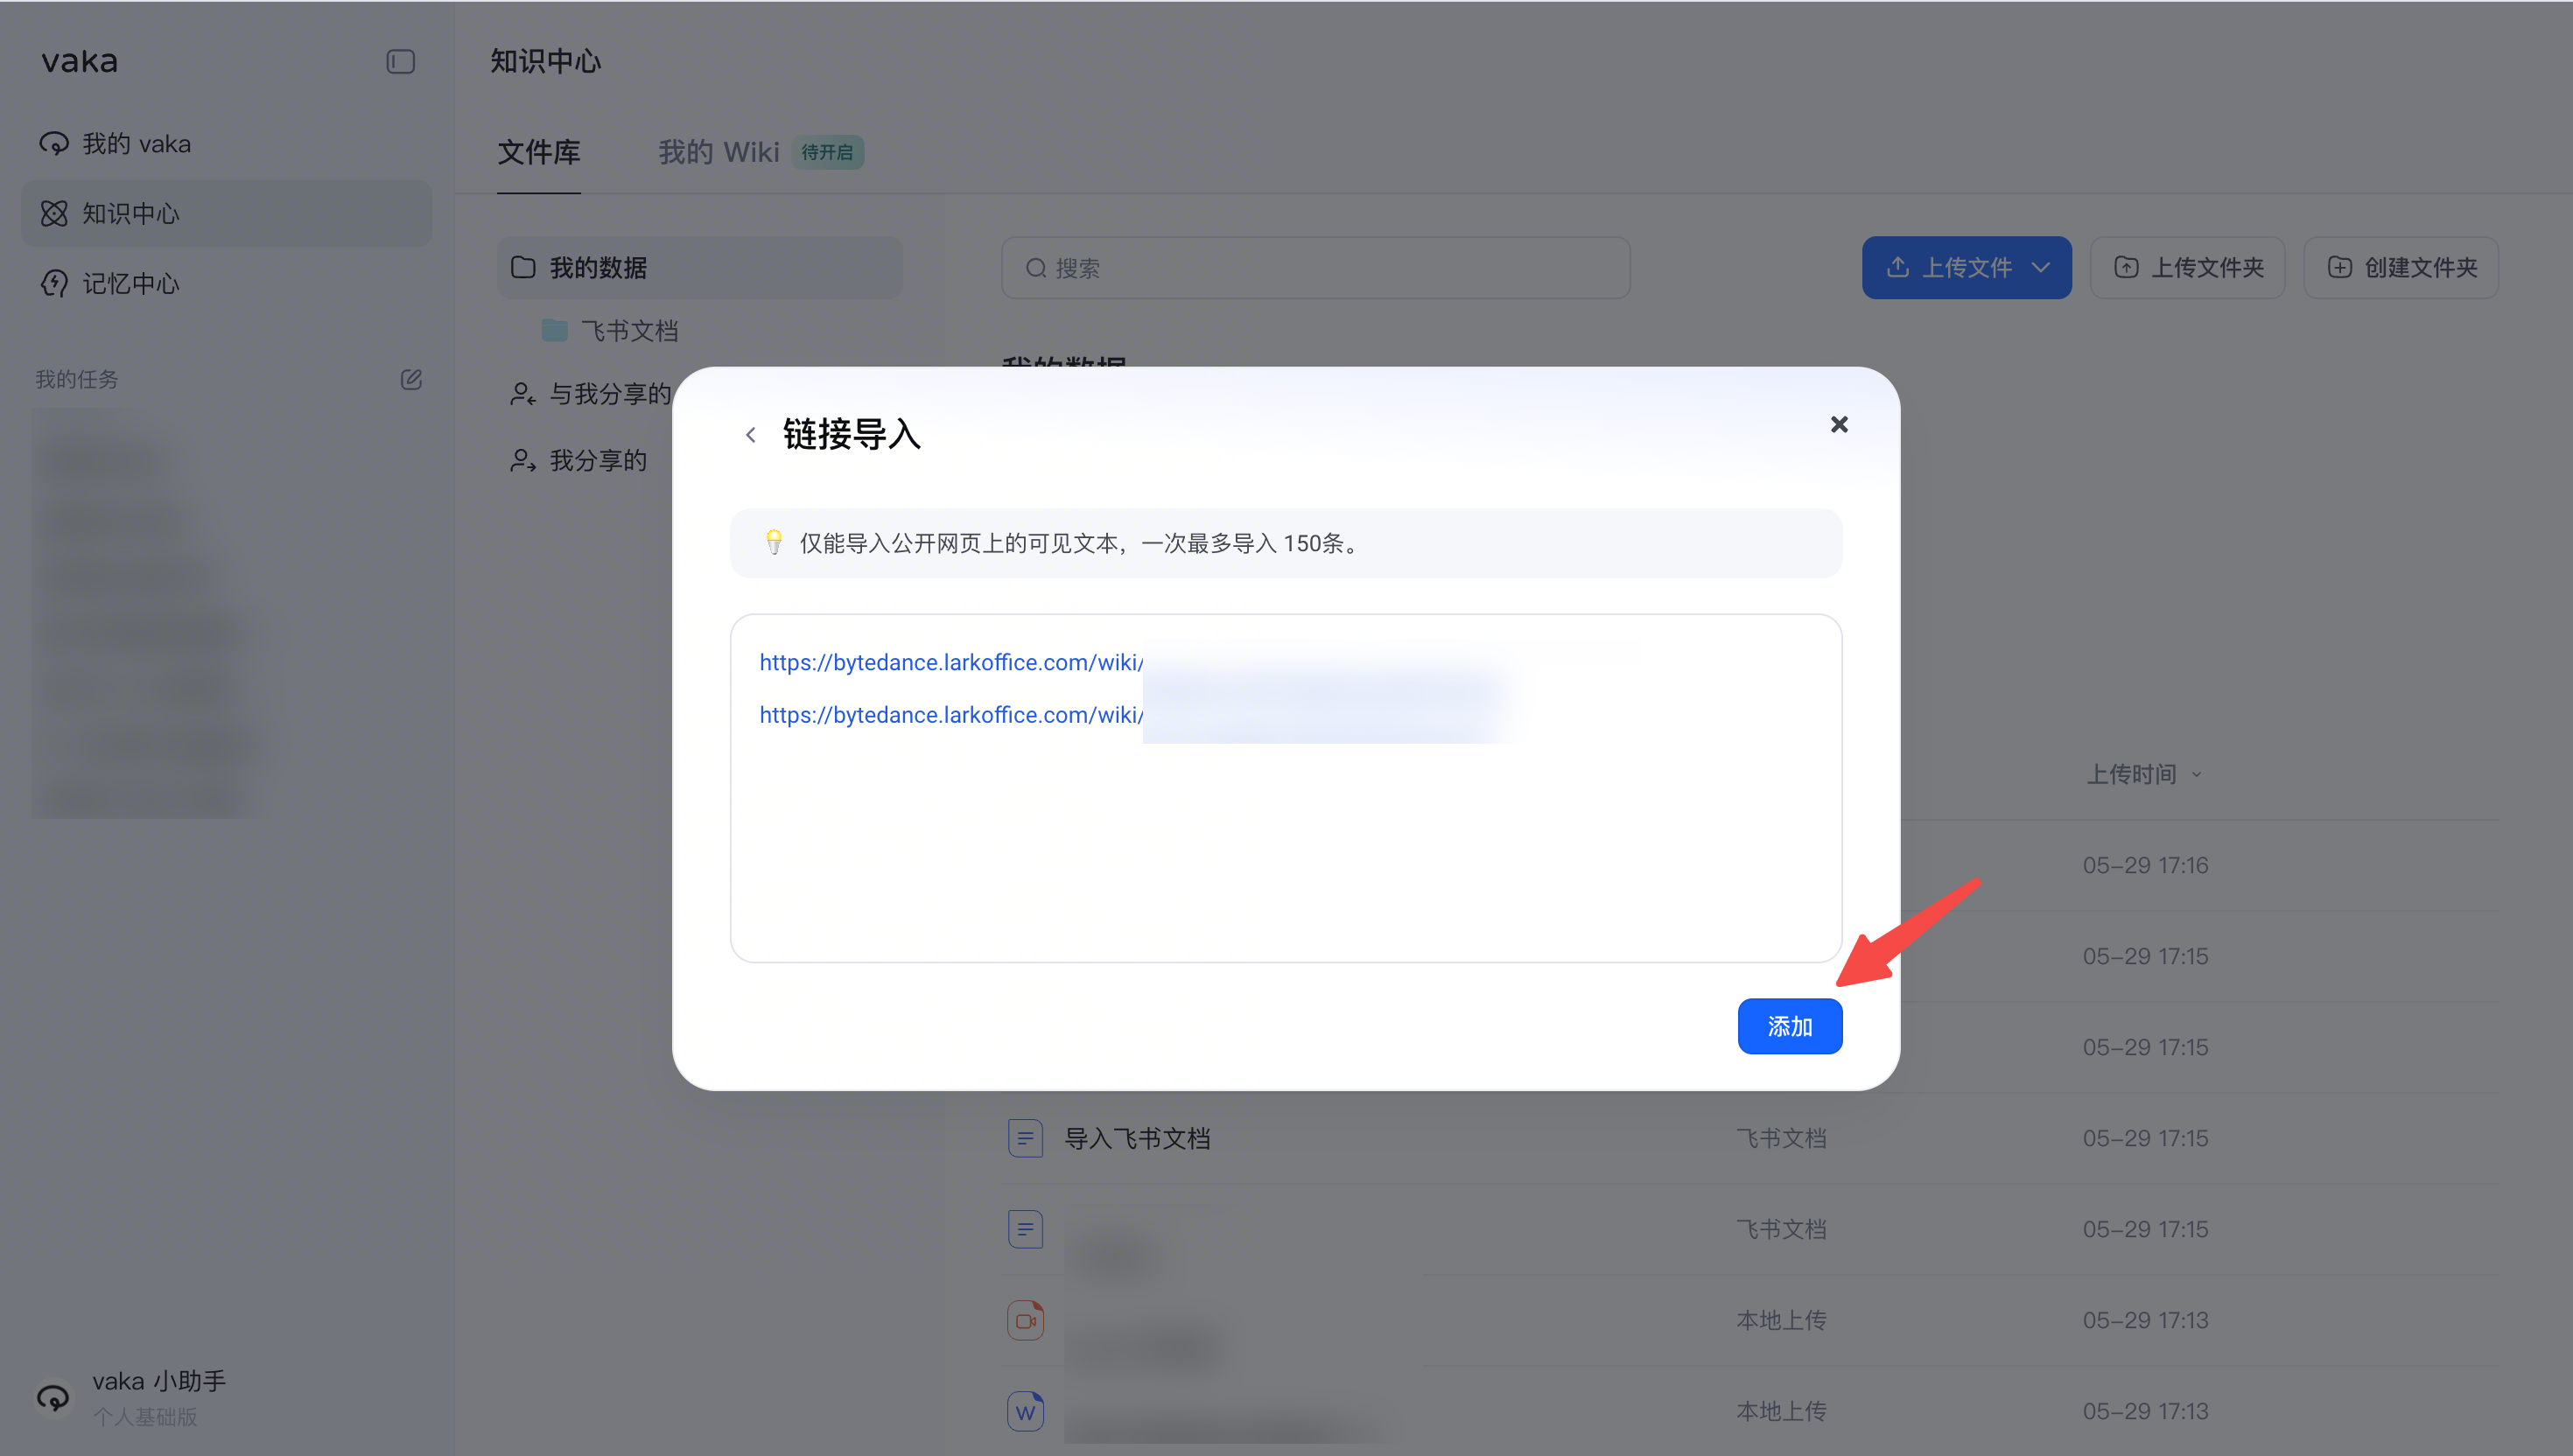Click 上传文件夹 button
Image resolution: width=2573 pixels, height=1456 pixels.
[x=2187, y=267]
